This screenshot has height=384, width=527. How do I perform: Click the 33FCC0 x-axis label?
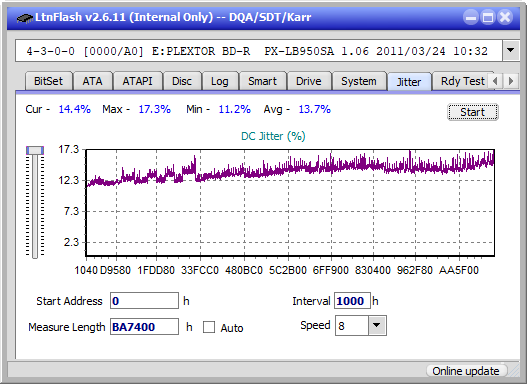point(200,270)
